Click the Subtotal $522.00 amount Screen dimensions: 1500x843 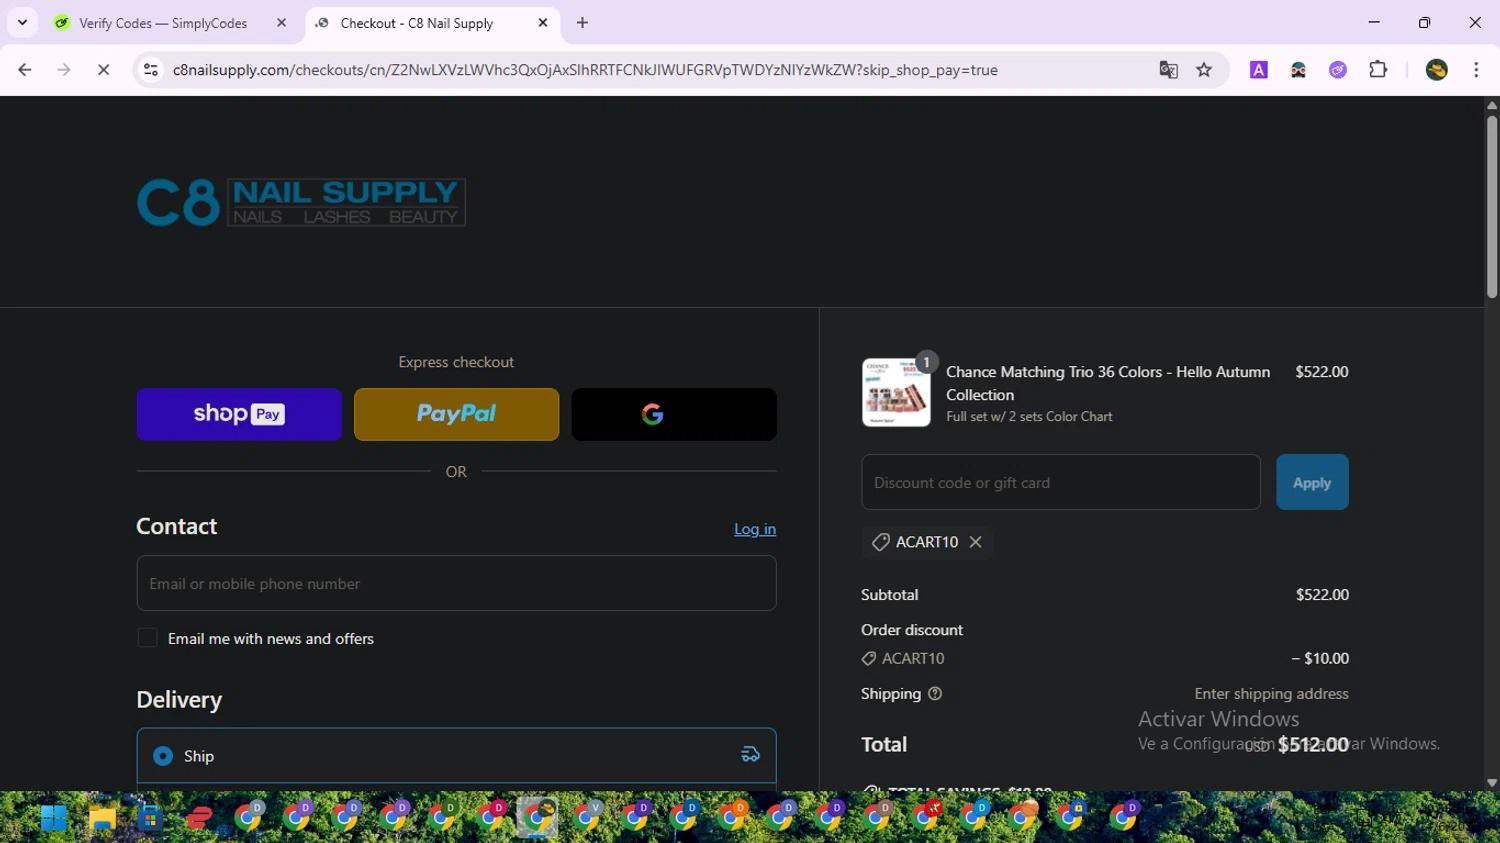coord(1322,594)
